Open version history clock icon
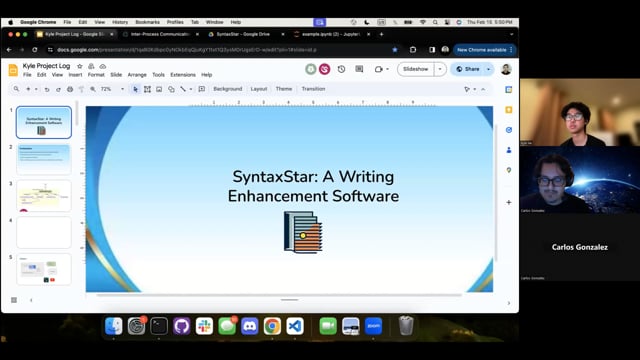Image resolution: width=640 pixels, height=360 pixels. pos(341,69)
